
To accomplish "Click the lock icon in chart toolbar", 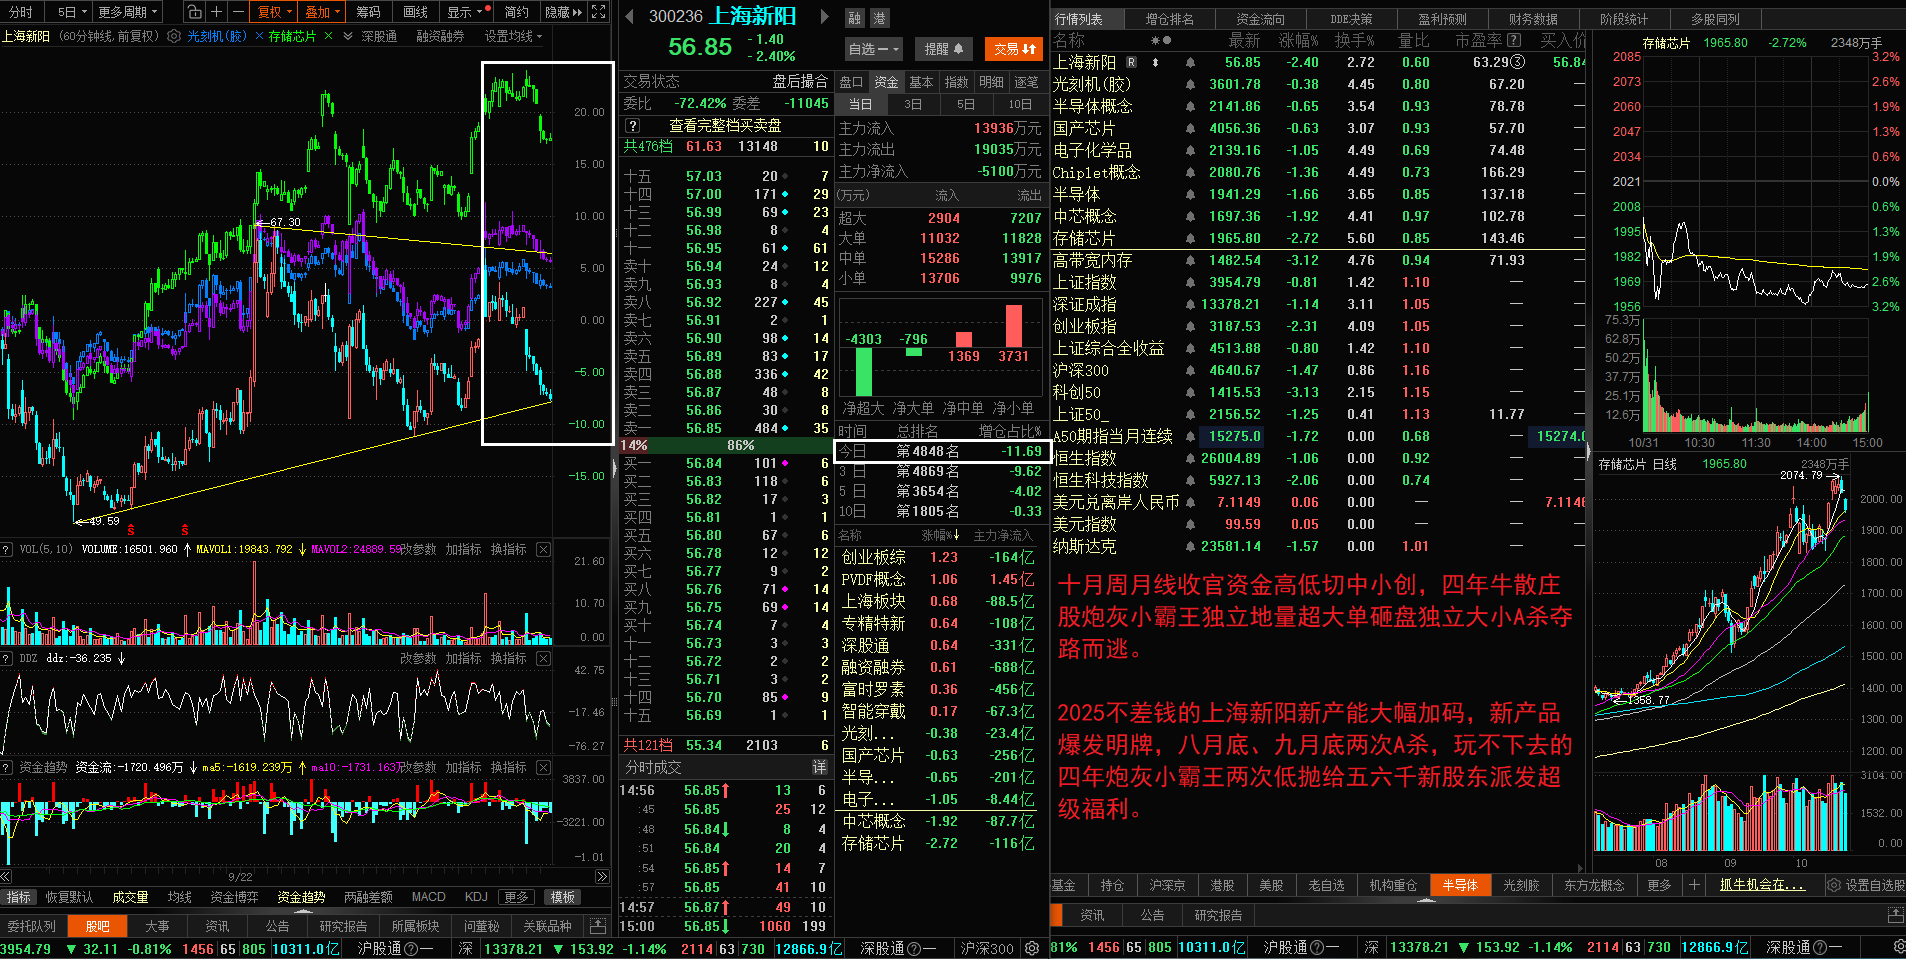I will coord(194,12).
